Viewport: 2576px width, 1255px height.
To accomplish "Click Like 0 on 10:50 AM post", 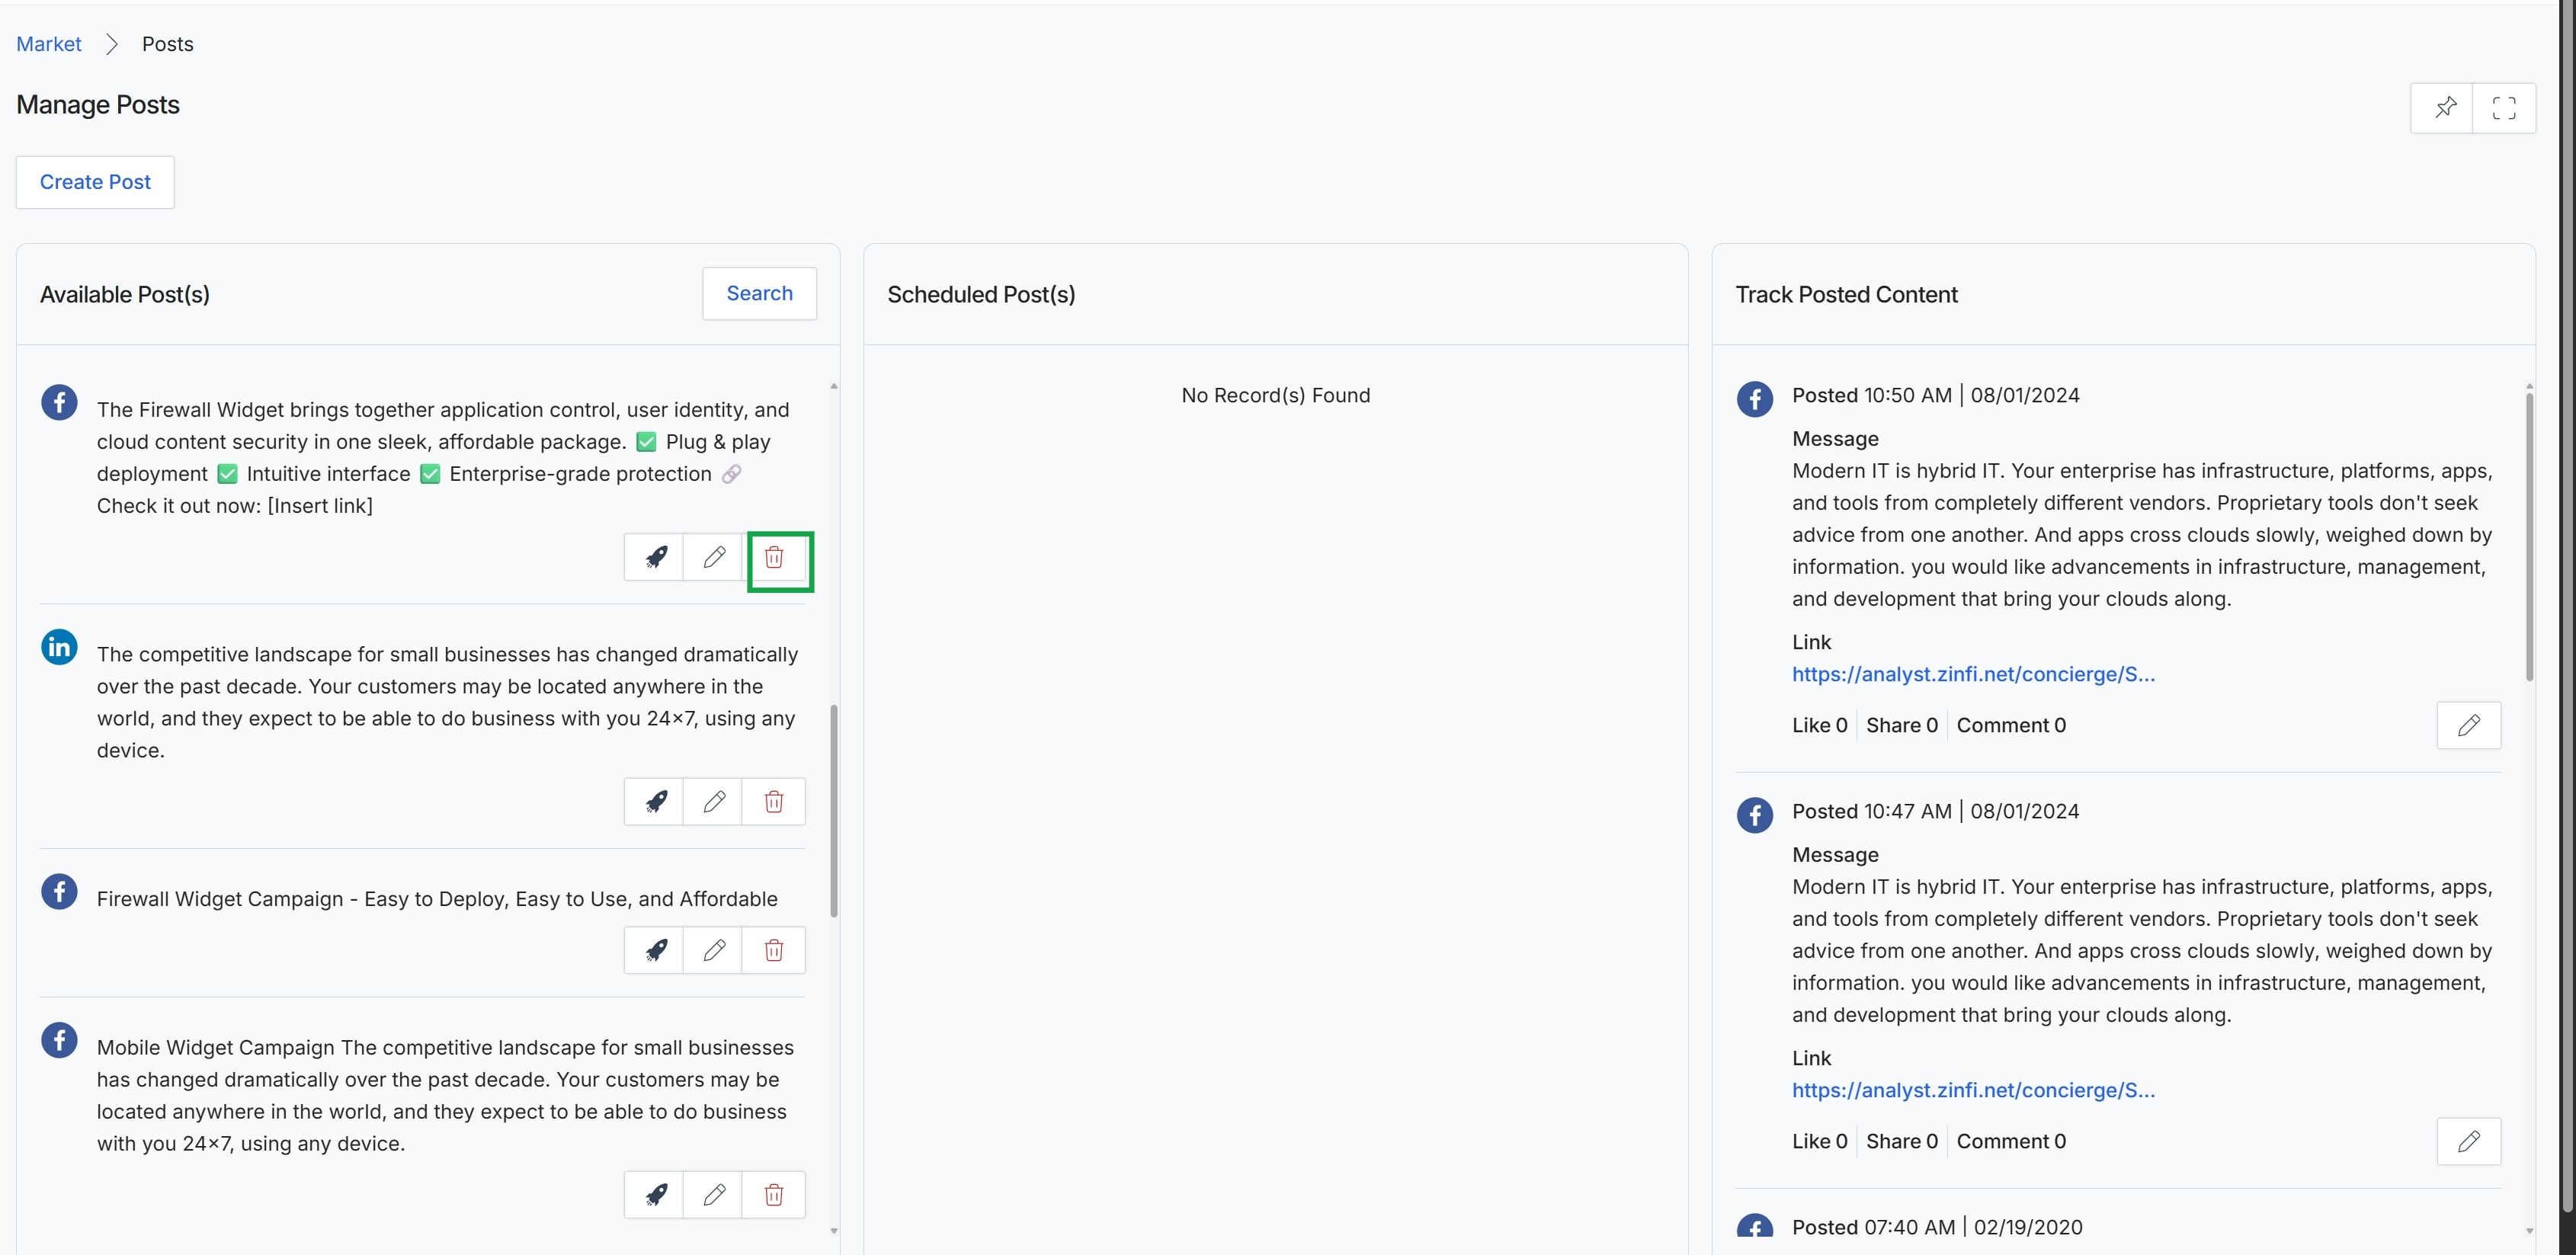I will [x=1820, y=725].
